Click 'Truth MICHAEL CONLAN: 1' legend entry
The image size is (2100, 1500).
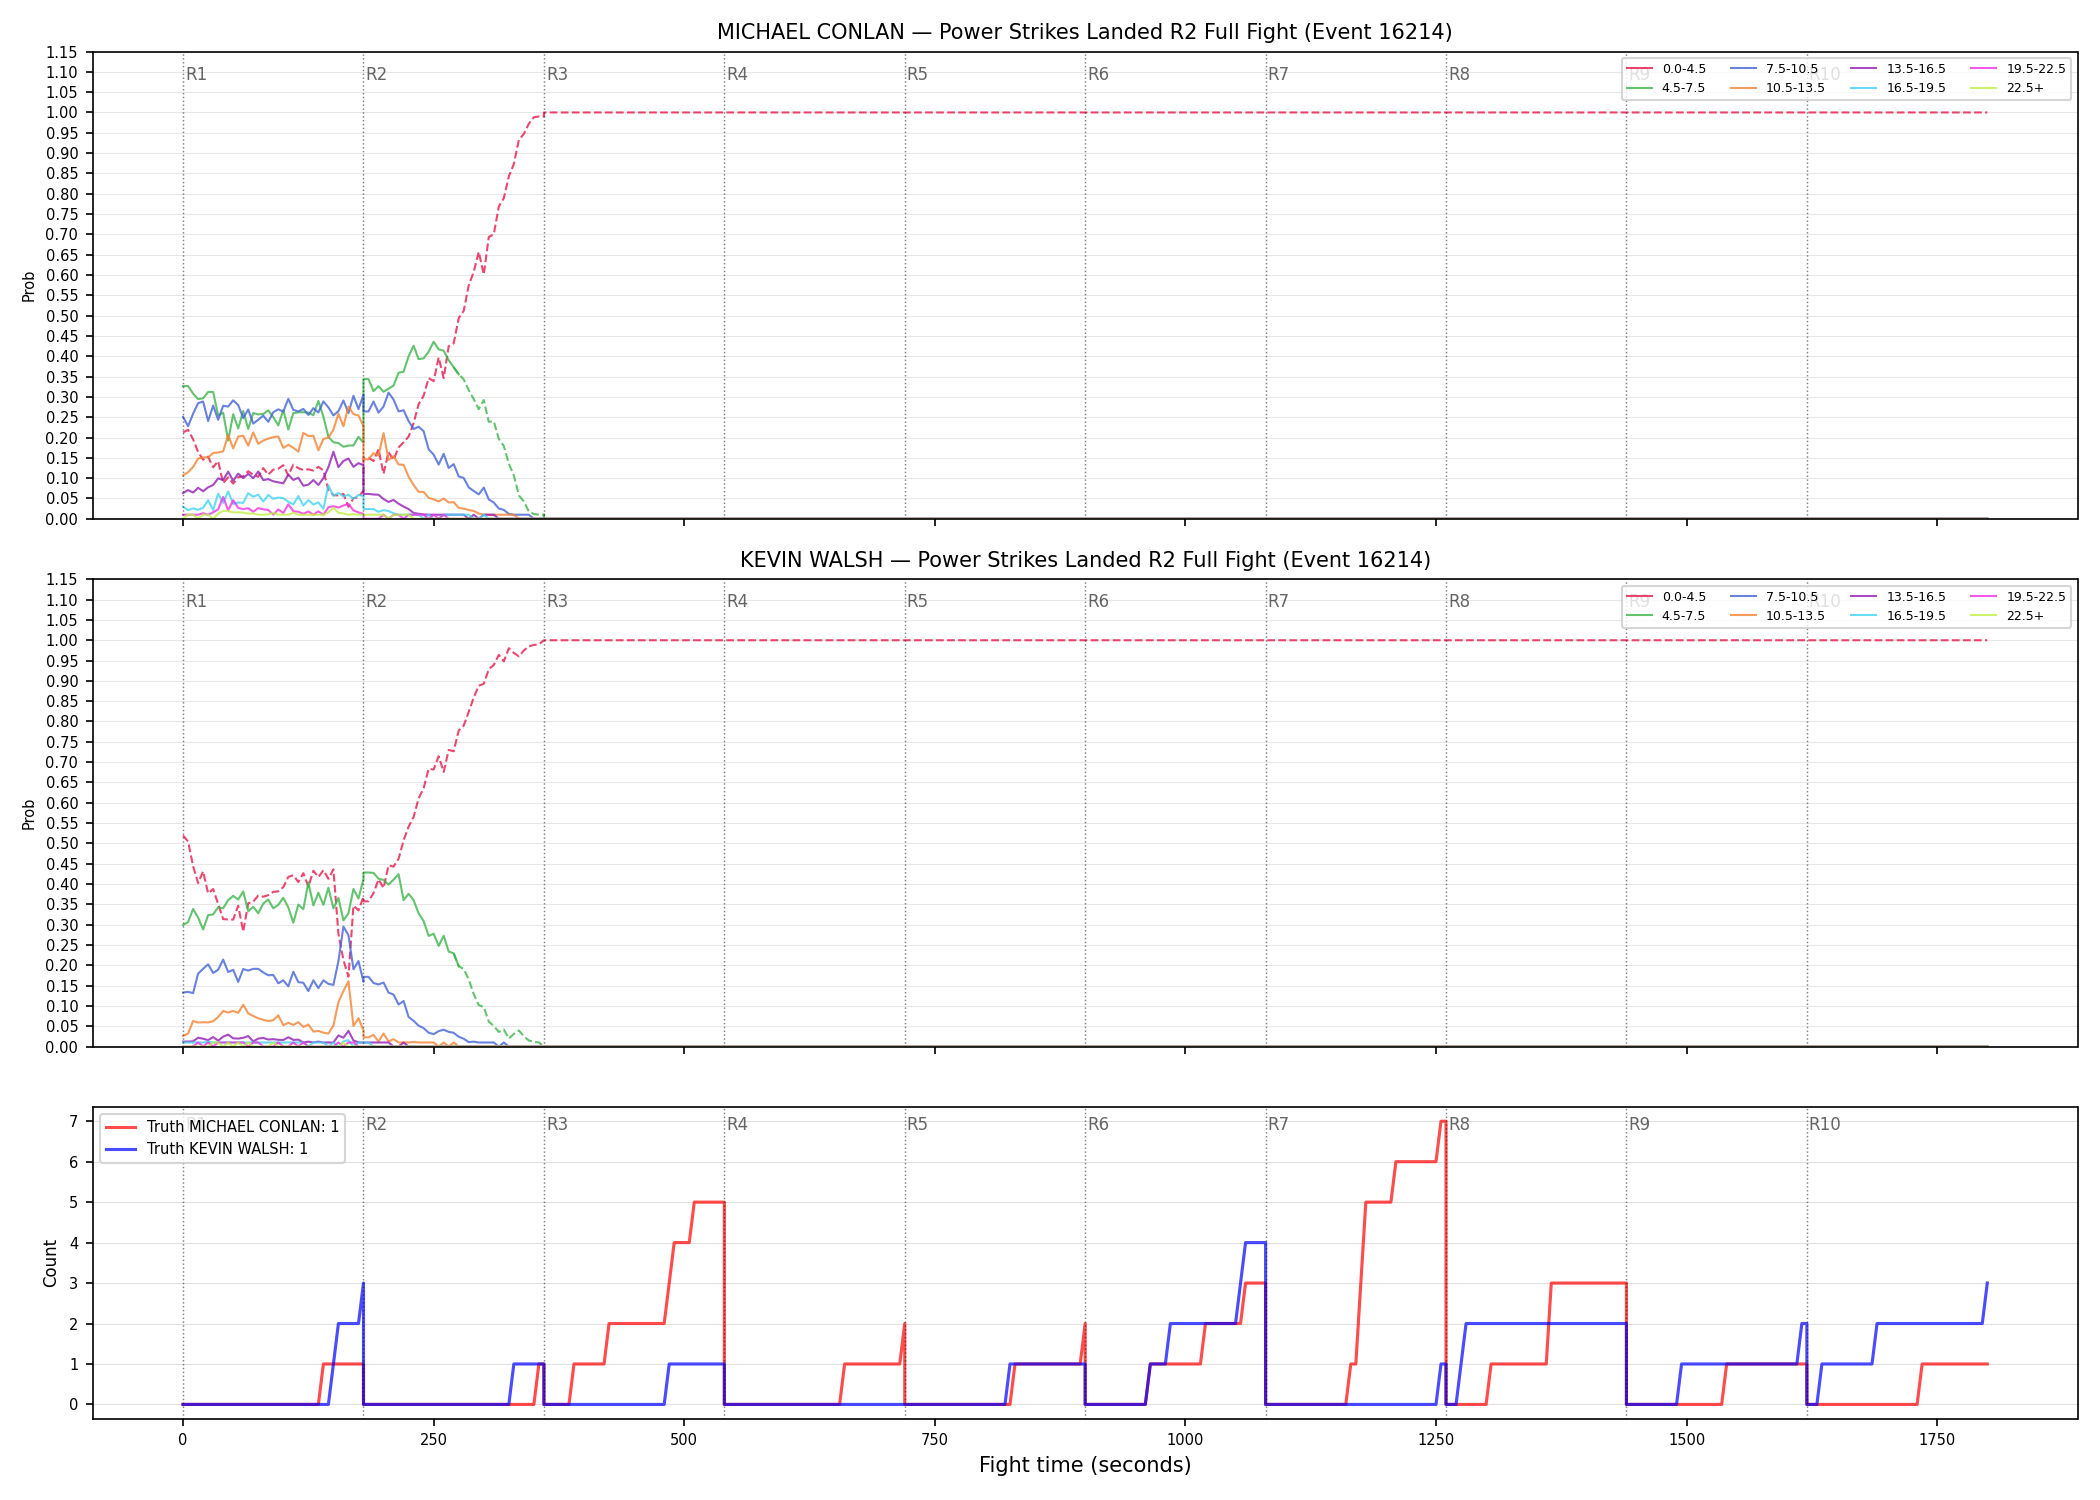(x=222, y=1127)
